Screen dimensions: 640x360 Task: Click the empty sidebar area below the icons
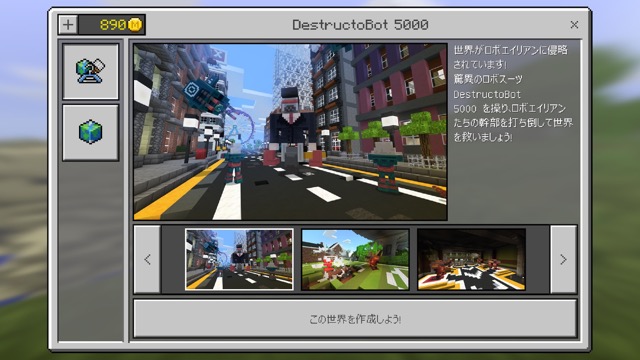point(91,251)
